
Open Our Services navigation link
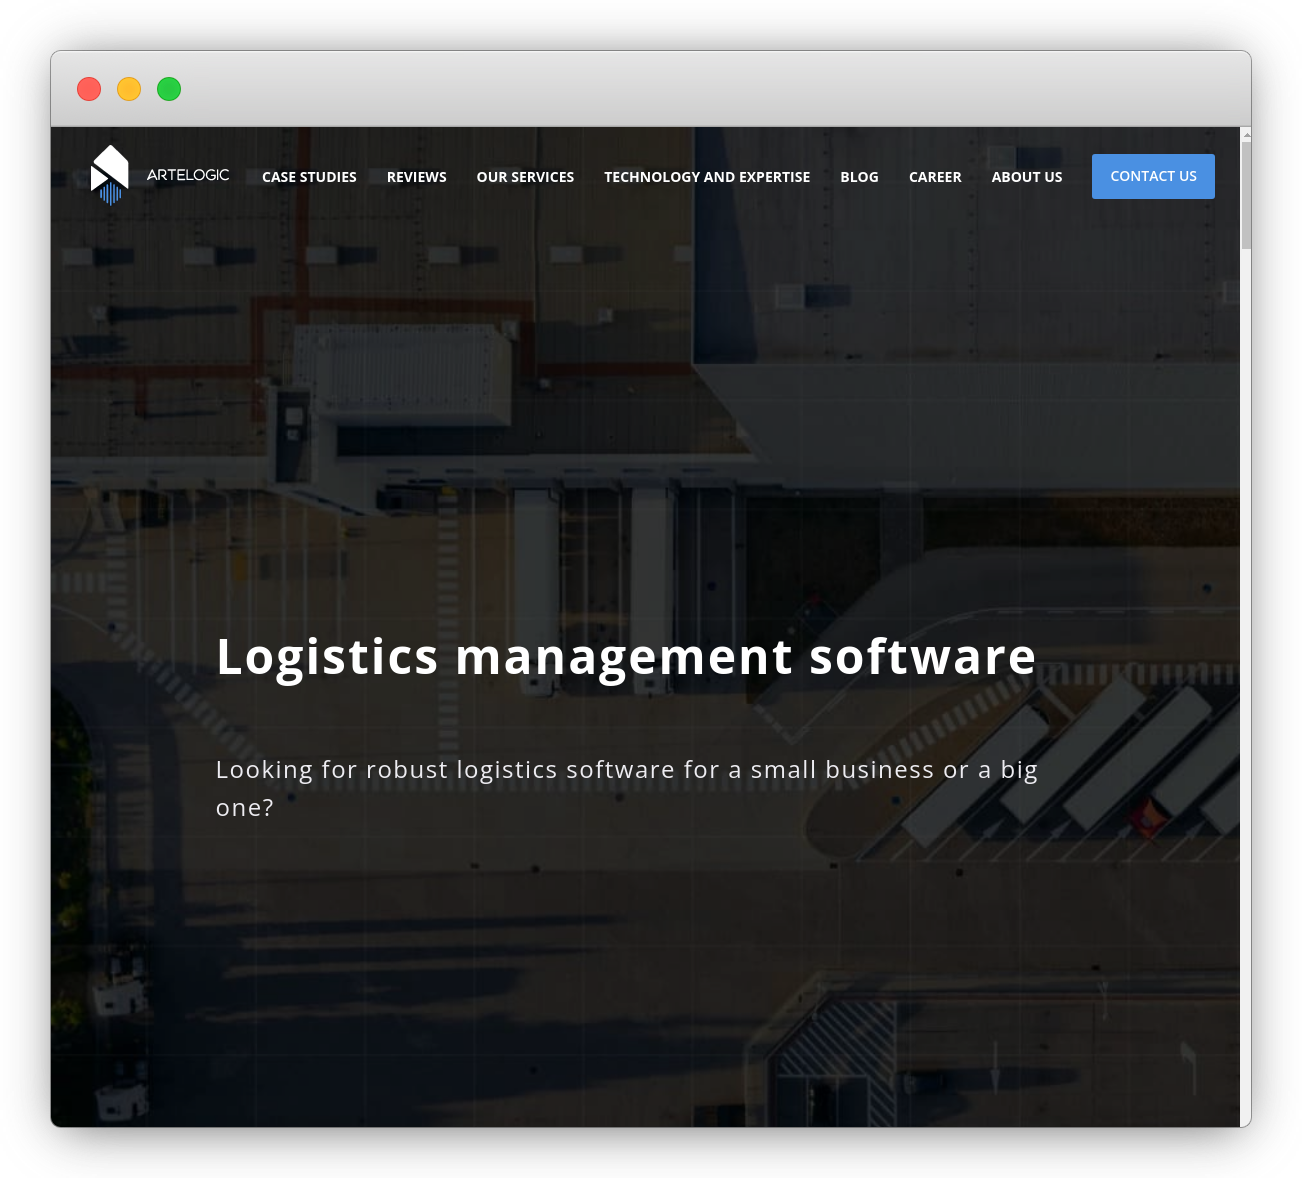525,177
